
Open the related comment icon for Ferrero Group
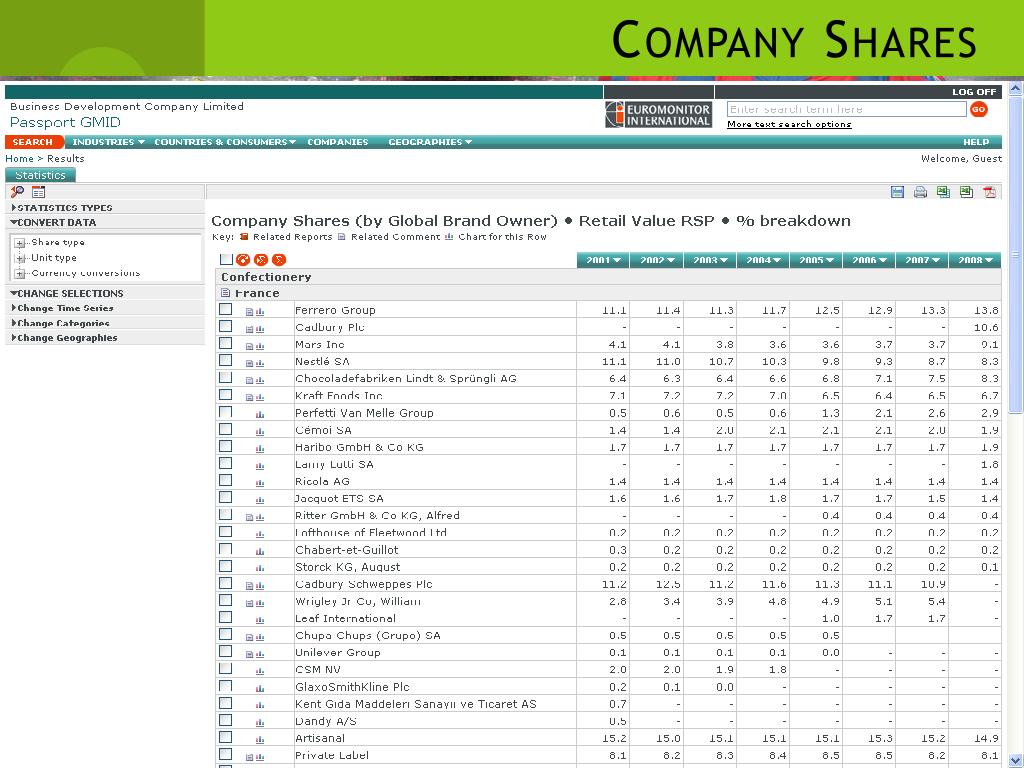point(249,312)
